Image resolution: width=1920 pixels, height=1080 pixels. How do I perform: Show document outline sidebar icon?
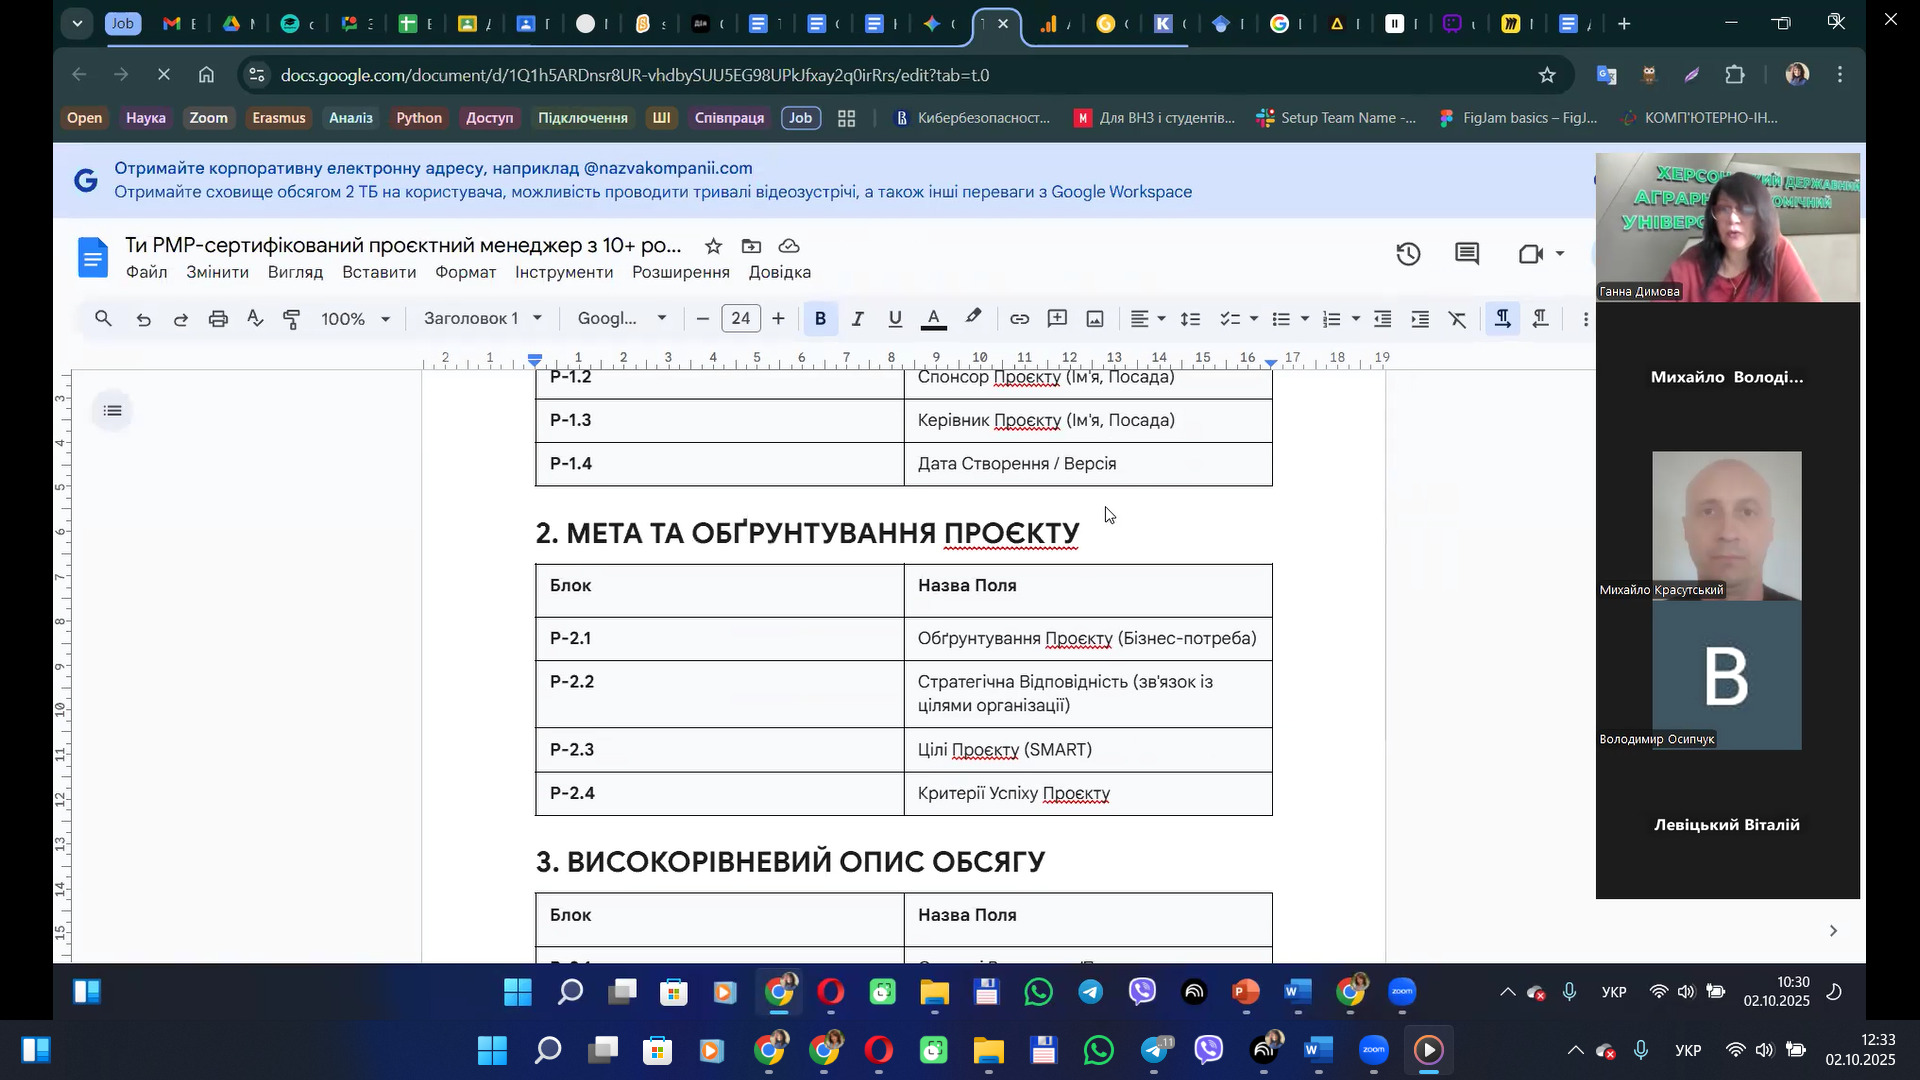(113, 411)
